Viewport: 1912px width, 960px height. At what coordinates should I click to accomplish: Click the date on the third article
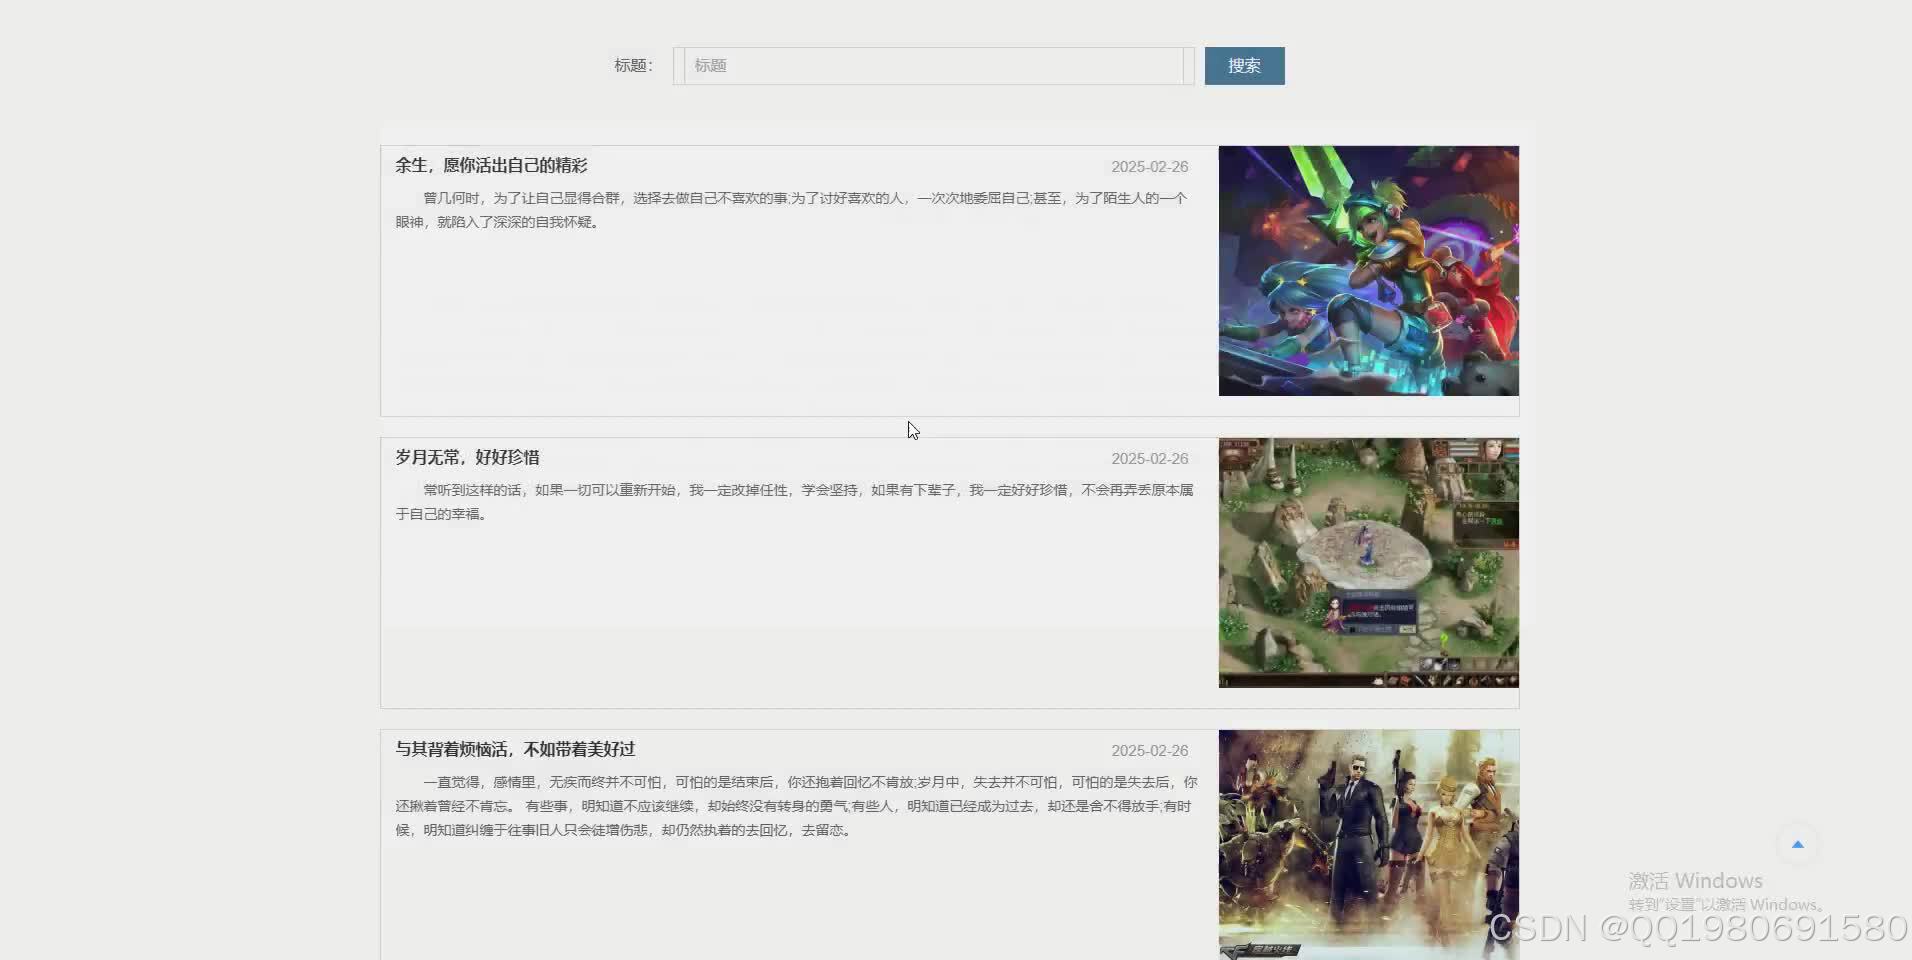tap(1150, 750)
